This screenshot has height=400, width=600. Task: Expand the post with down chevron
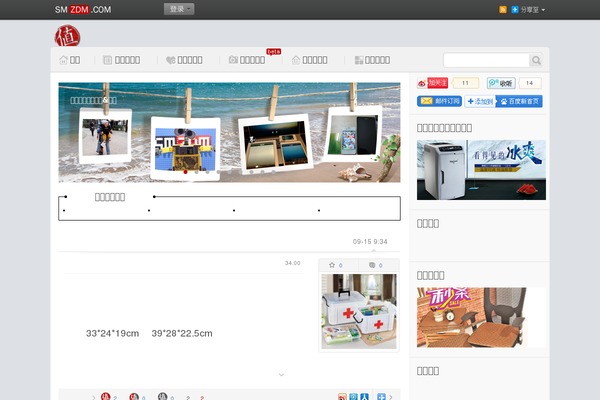pos(281,374)
